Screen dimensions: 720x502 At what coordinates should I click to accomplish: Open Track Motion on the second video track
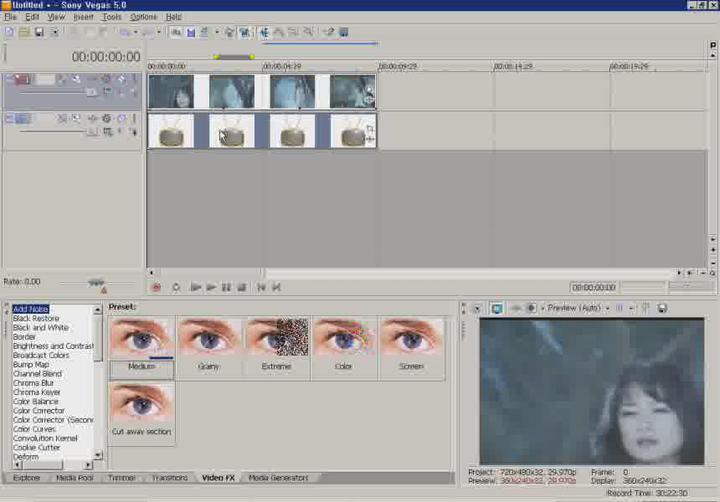tap(76, 118)
